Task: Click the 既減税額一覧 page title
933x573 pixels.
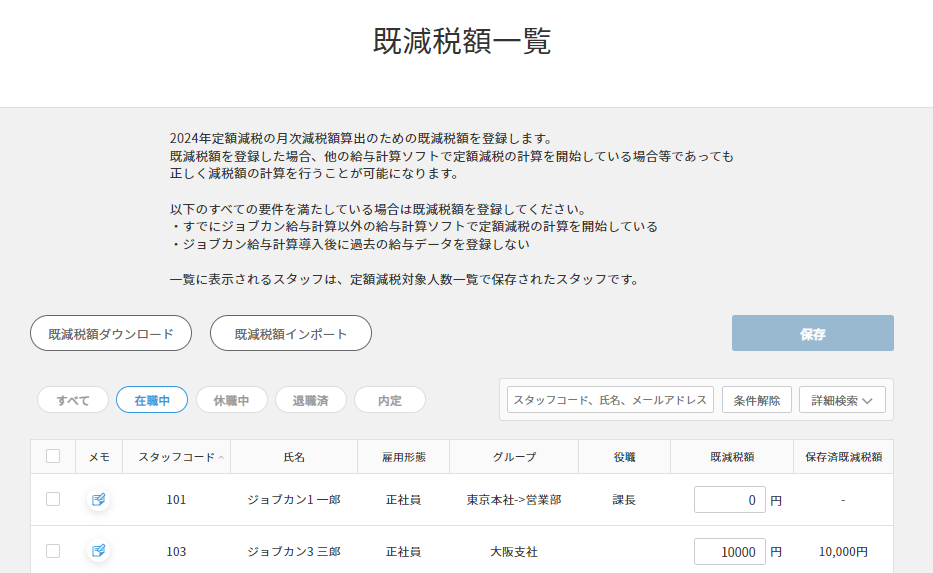Action: [x=462, y=40]
